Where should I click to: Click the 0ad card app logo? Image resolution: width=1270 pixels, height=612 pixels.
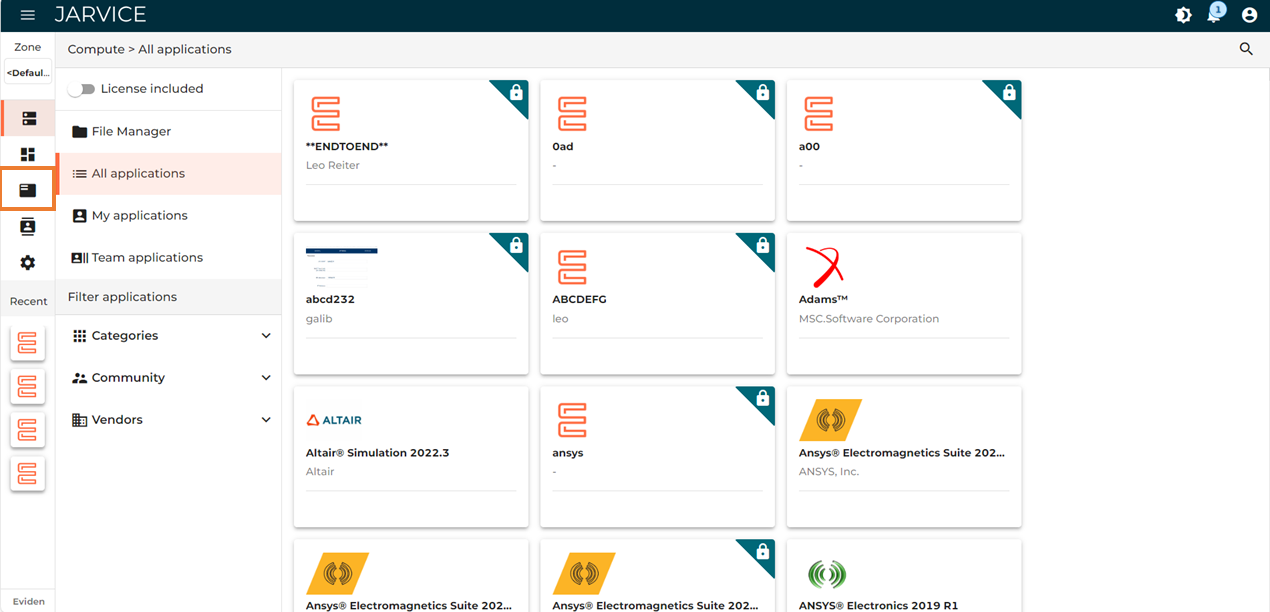[572, 113]
